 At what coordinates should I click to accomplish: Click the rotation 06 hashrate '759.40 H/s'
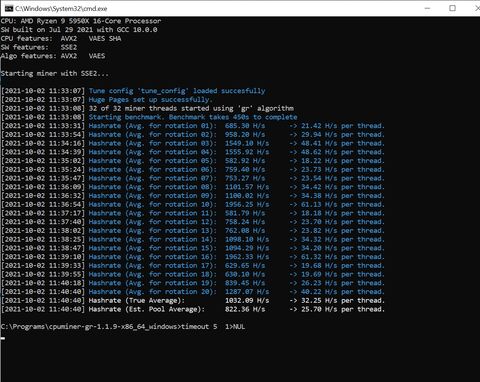click(245, 169)
